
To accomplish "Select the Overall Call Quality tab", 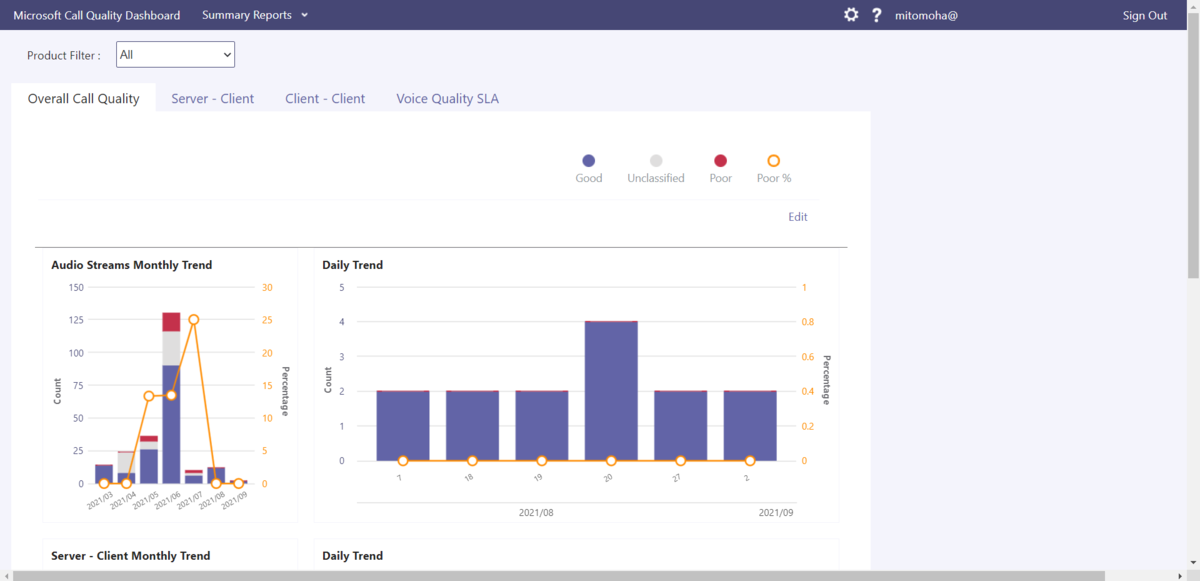I will (x=83, y=99).
